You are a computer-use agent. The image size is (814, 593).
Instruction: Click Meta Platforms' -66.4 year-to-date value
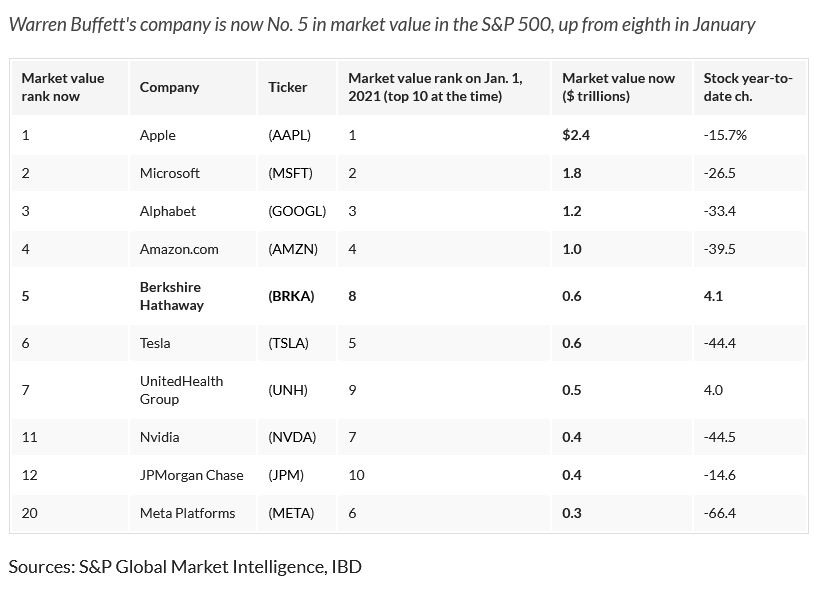[x=719, y=513]
